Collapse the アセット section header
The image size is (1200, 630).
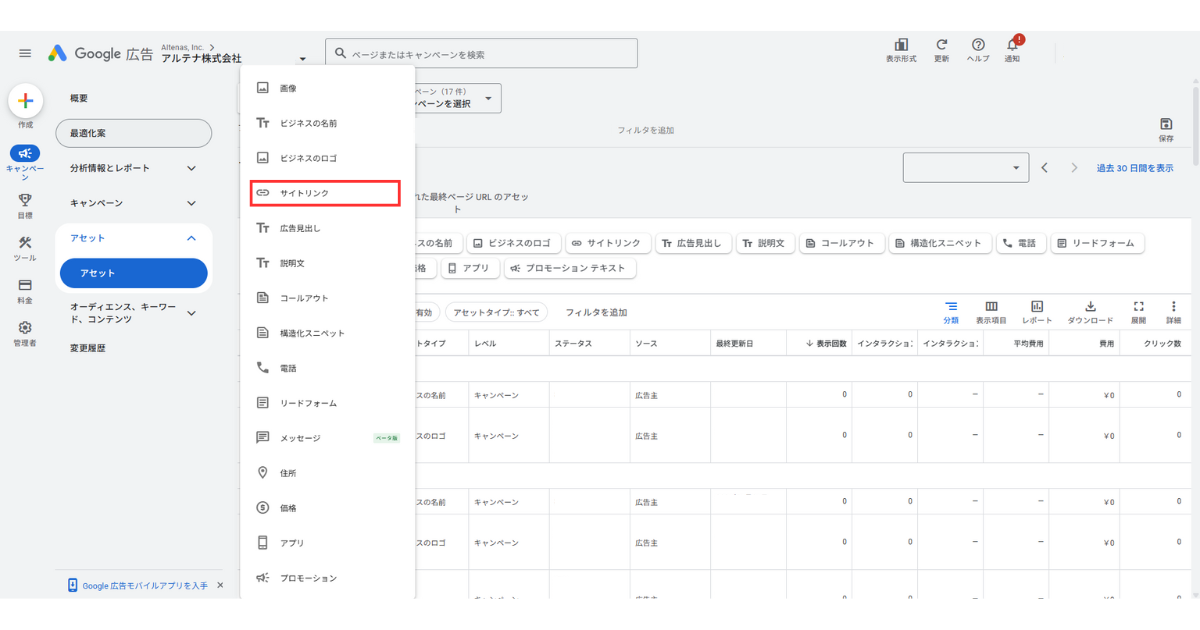tap(133, 238)
